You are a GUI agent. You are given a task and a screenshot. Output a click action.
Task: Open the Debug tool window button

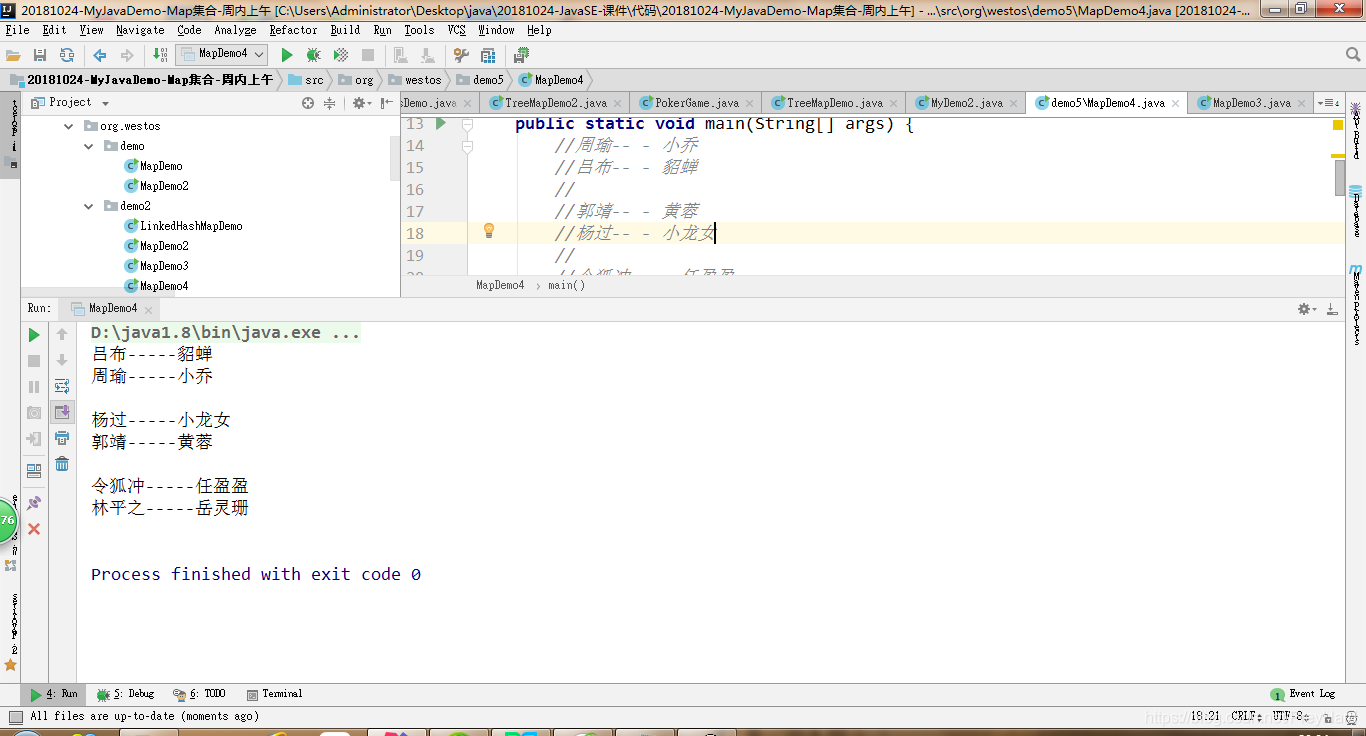point(126,694)
